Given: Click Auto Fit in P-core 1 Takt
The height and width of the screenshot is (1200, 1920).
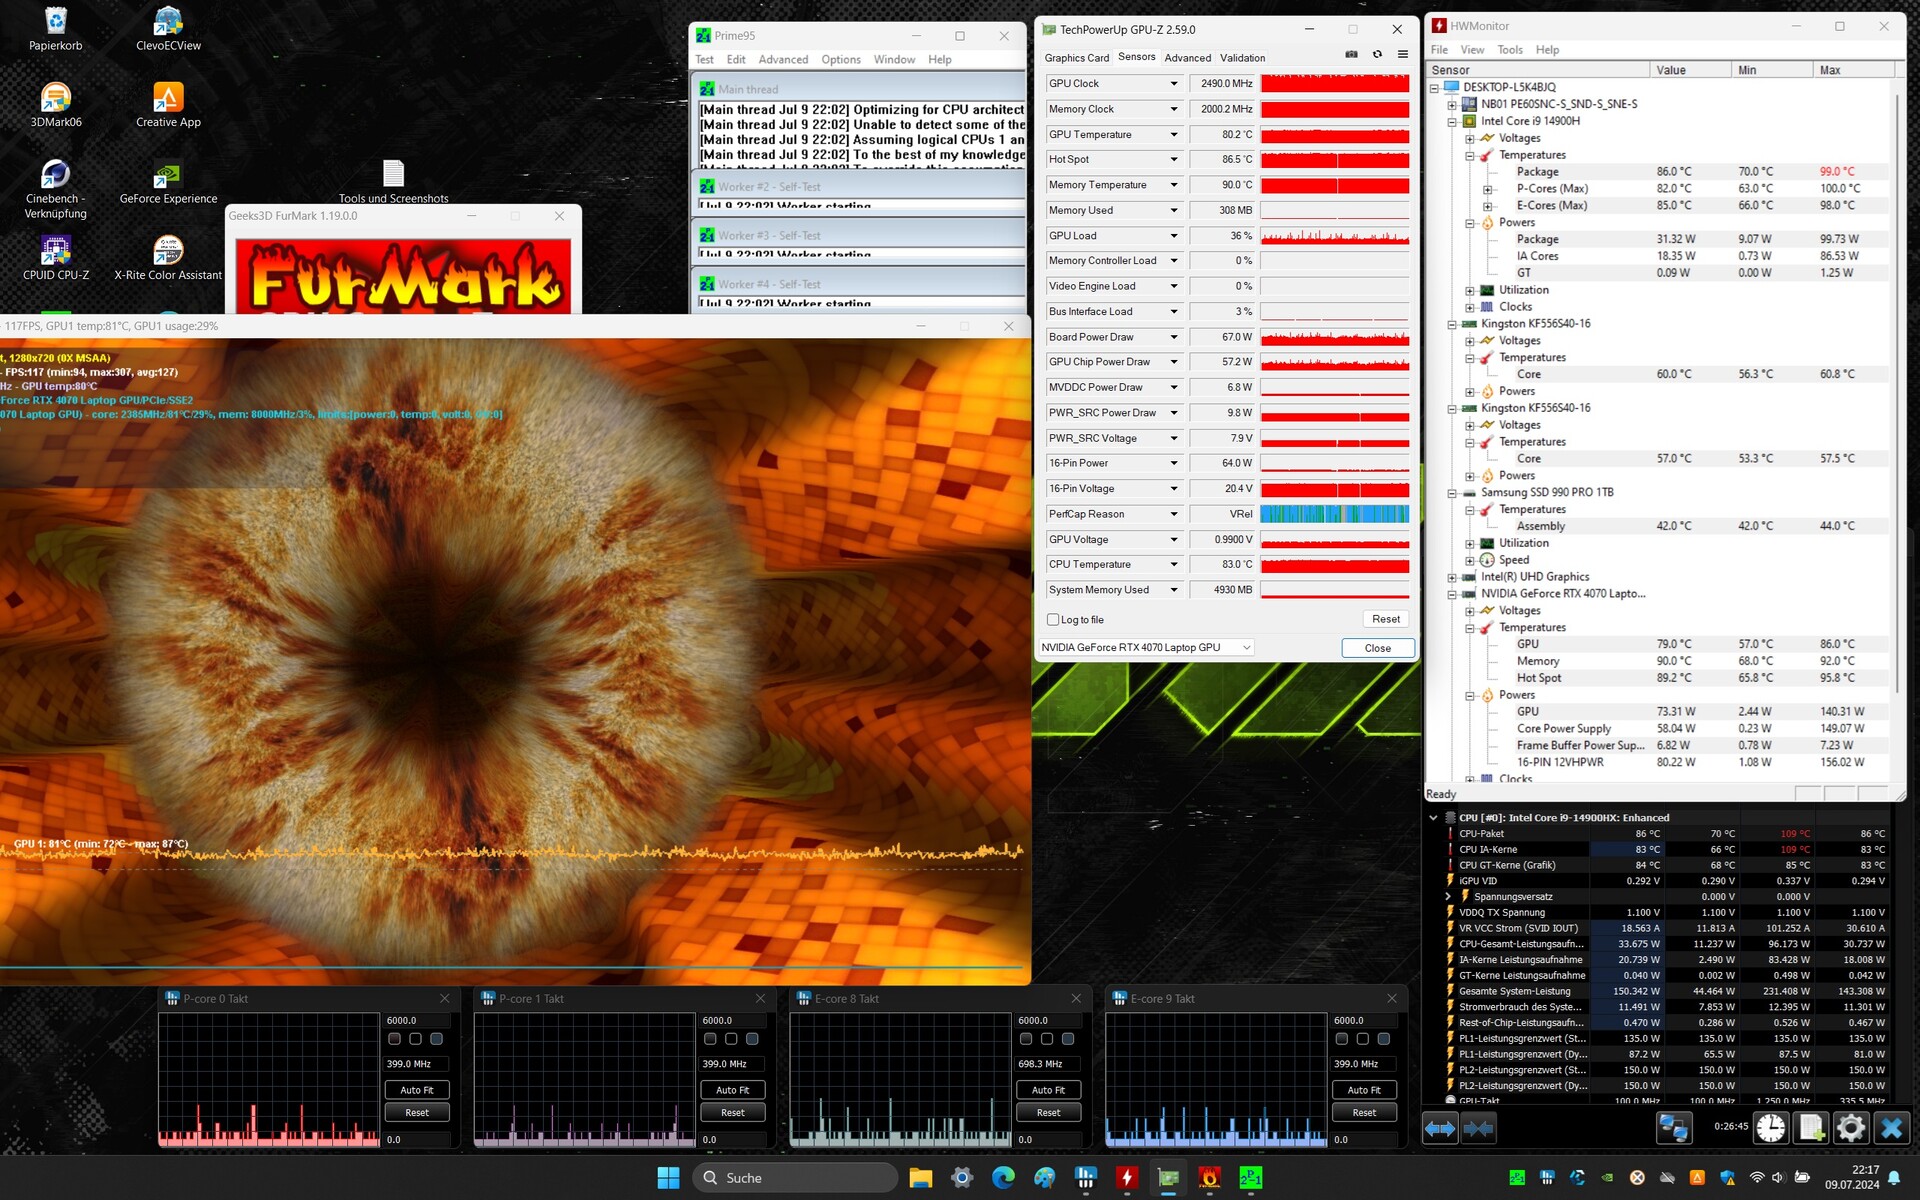Looking at the screenshot, I should (x=732, y=1090).
